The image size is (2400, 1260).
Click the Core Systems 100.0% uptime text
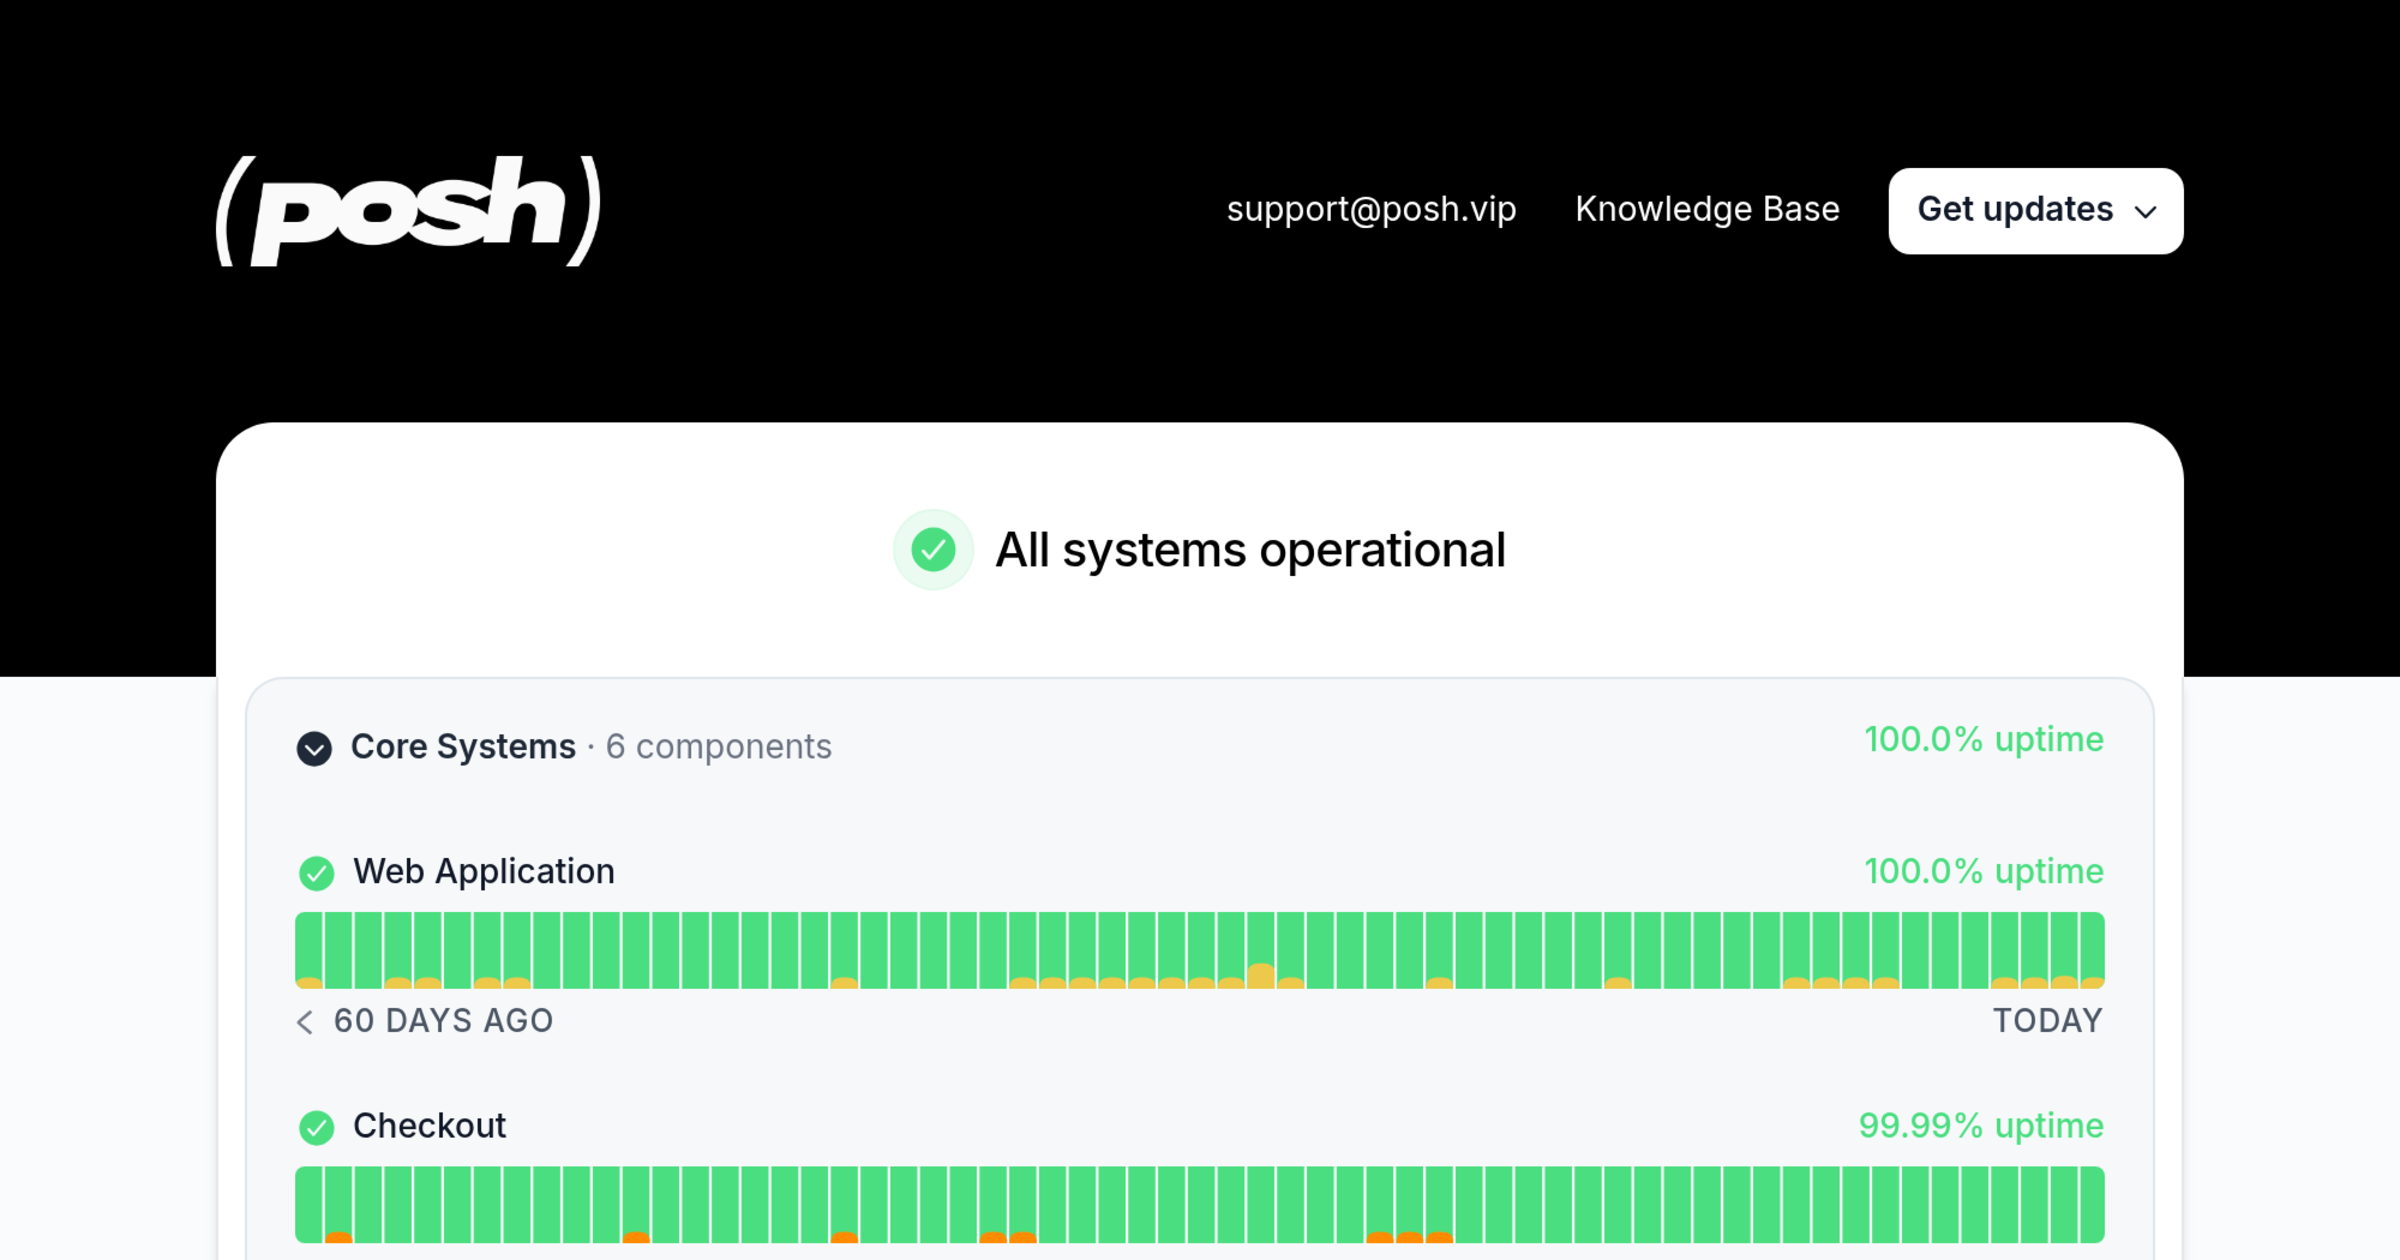(1984, 740)
